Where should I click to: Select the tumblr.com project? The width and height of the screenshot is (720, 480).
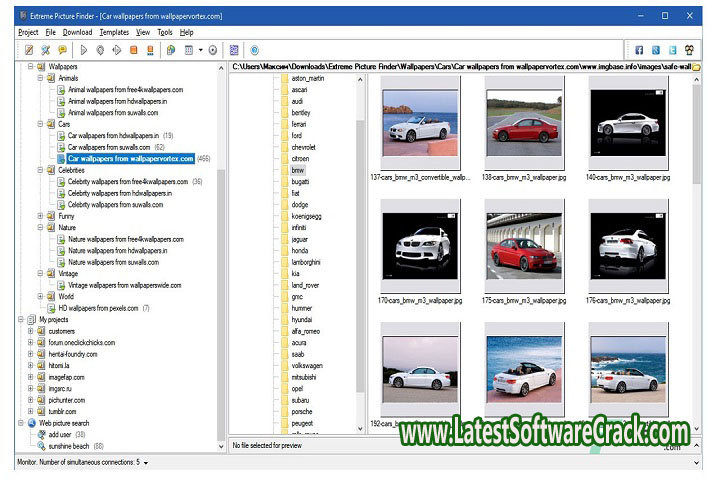pyautogui.click(x=62, y=412)
